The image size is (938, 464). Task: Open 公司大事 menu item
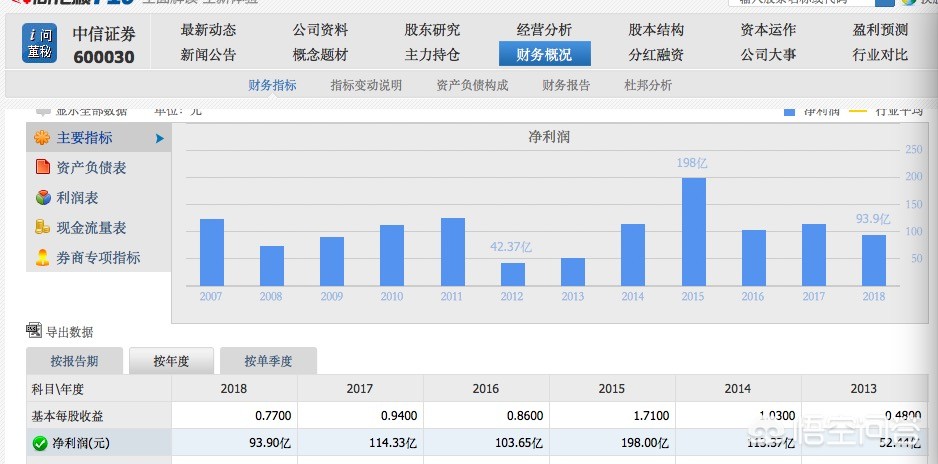coord(768,55)
